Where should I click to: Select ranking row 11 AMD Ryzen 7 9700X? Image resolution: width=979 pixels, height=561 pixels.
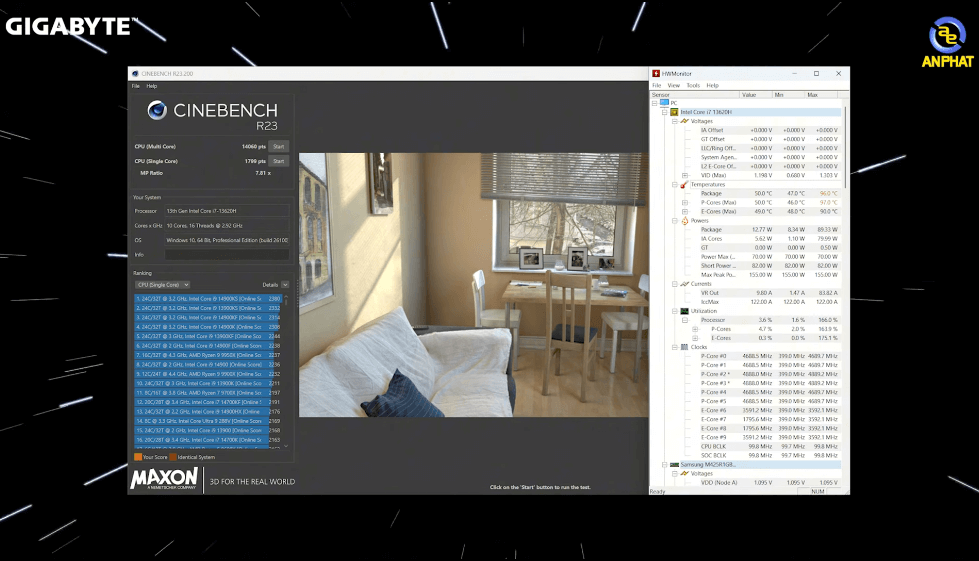pyautogui.click(x=208, y=393)
